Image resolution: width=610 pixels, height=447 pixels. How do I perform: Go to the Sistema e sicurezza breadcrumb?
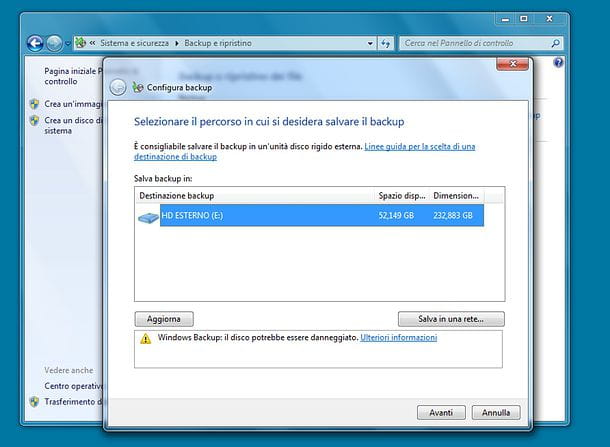click(135, 43)
